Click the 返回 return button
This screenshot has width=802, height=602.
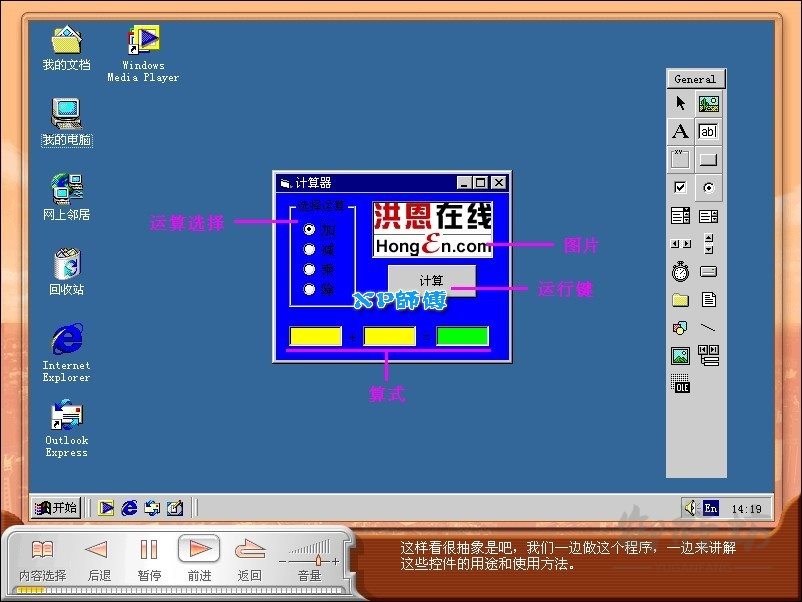250,560
